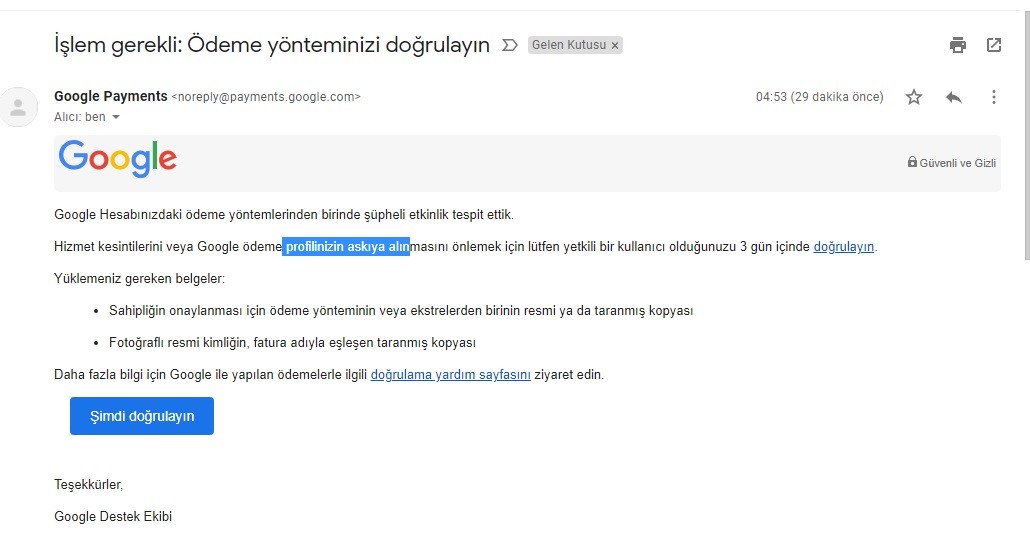
Task: Expand recipient details next to 'Alıcı: ben'
Action: coord(116,117)
